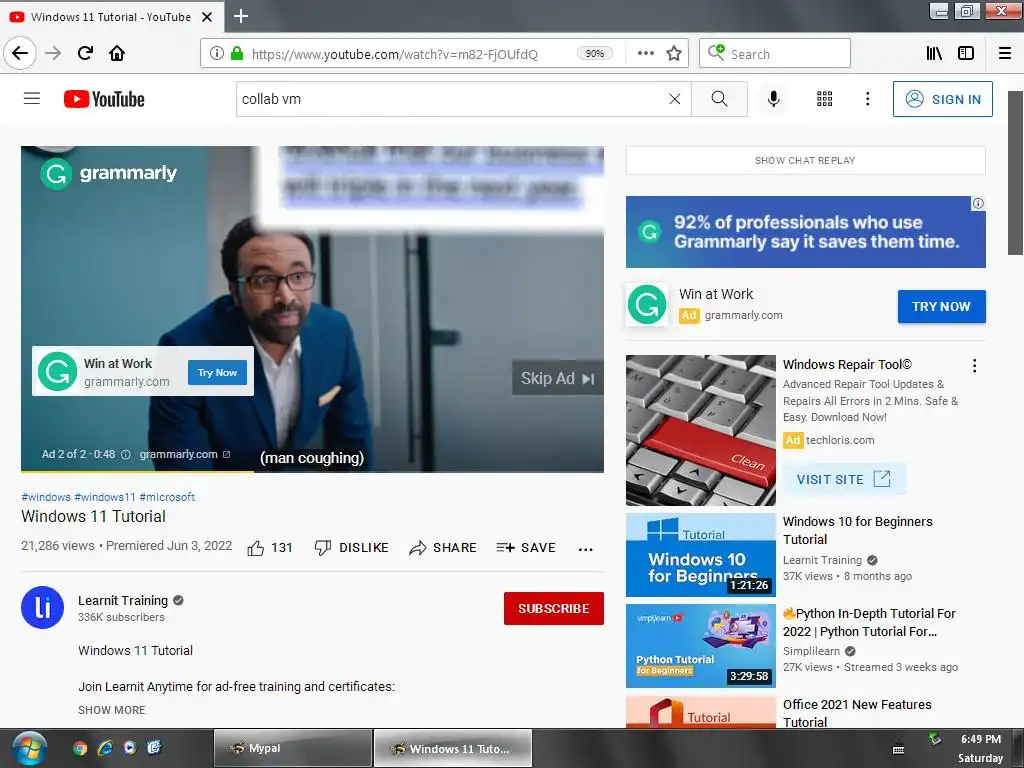Click the SIGN IN button

(x=942, y=99)
